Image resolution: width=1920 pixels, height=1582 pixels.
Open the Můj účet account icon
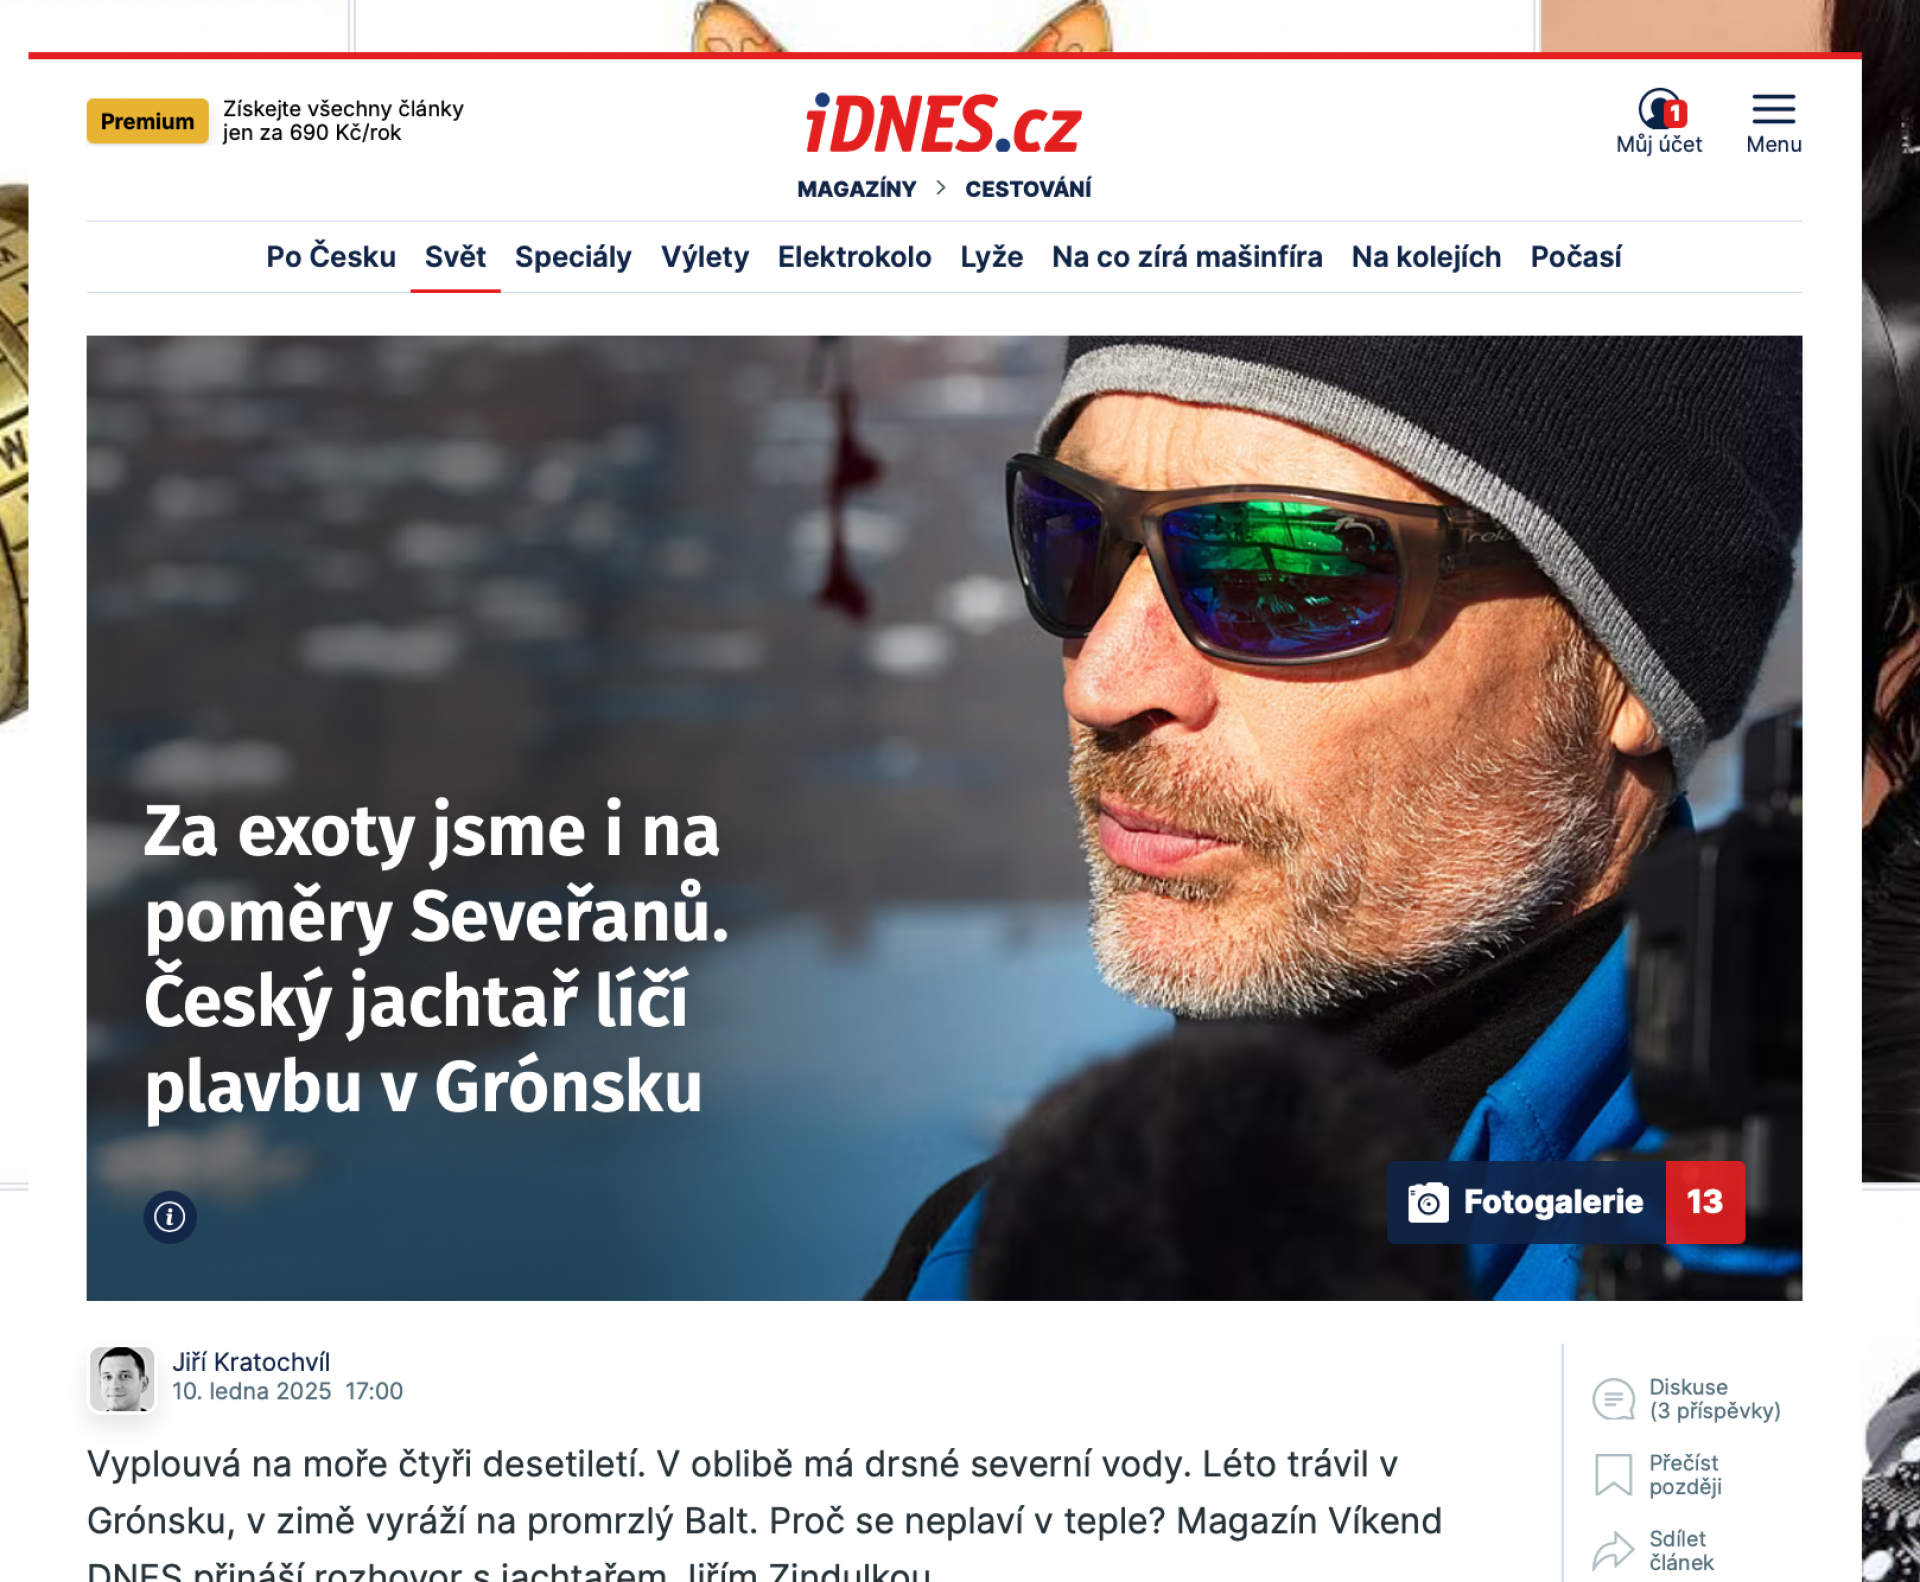tap(1661, 108)
